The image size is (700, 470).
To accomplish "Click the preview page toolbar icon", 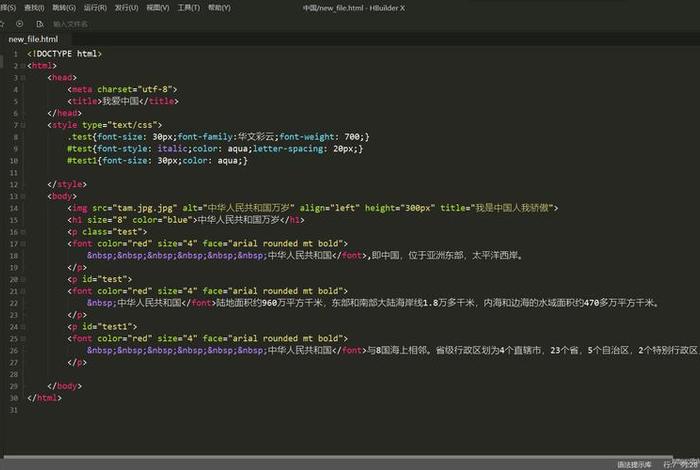I will [x=40, y=24].
